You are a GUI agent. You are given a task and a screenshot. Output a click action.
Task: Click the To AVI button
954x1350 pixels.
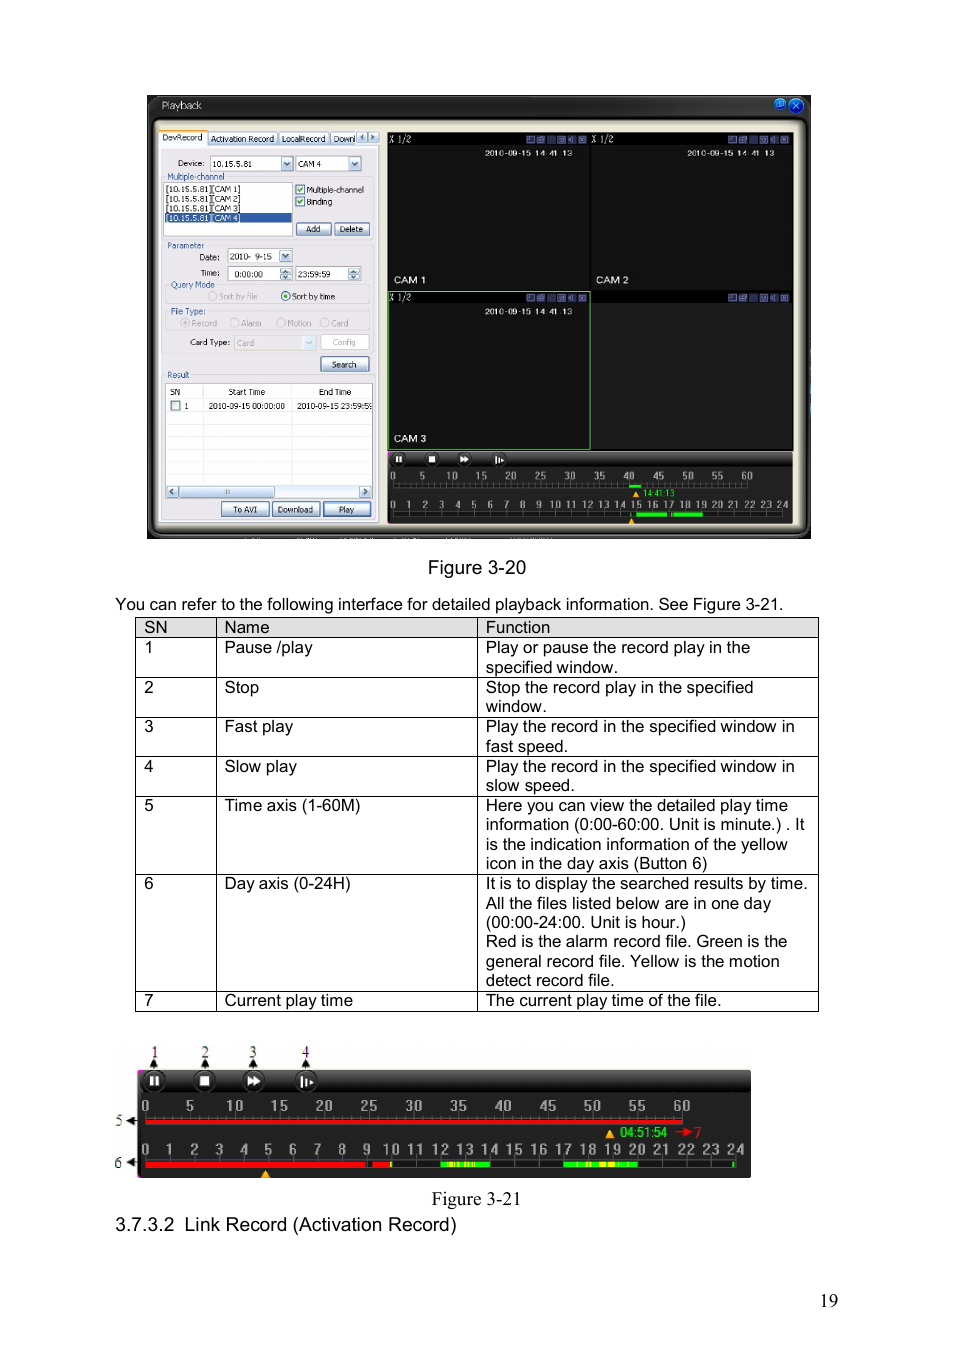coord(246,510)
